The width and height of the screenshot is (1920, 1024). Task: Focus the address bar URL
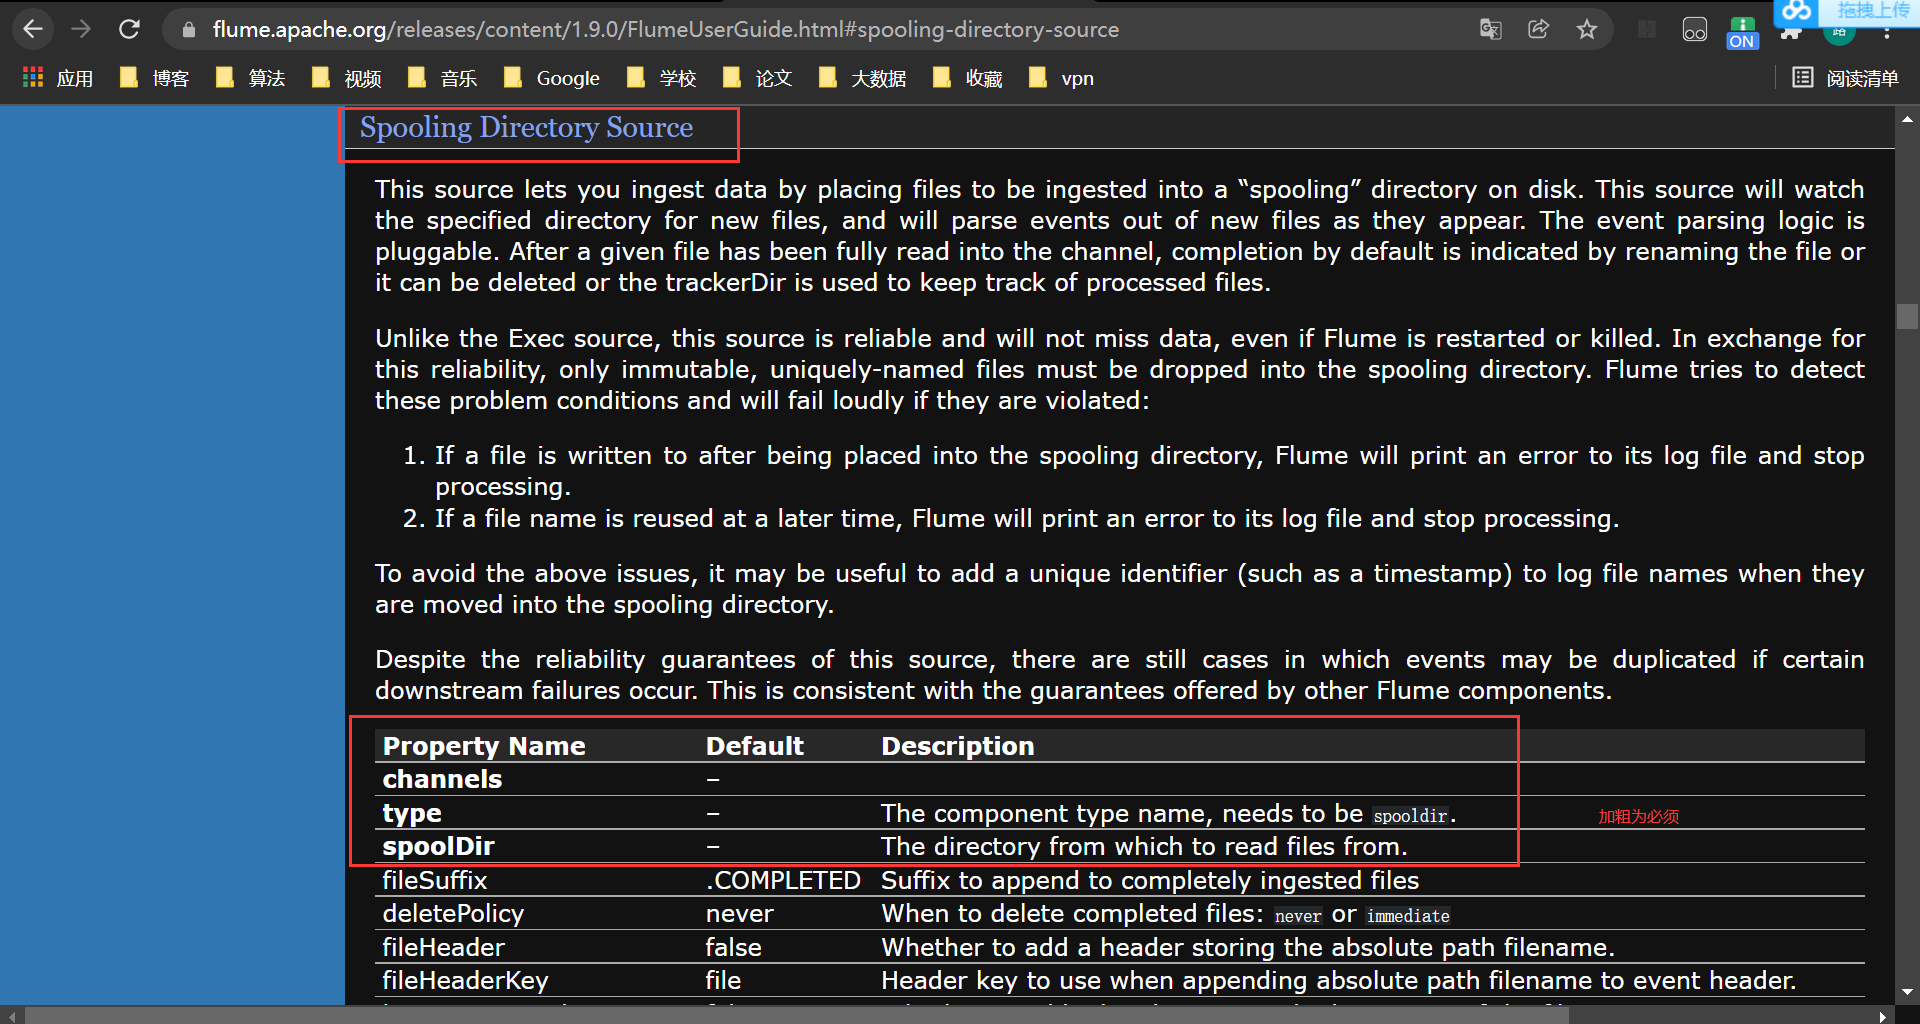click(665, 30)
